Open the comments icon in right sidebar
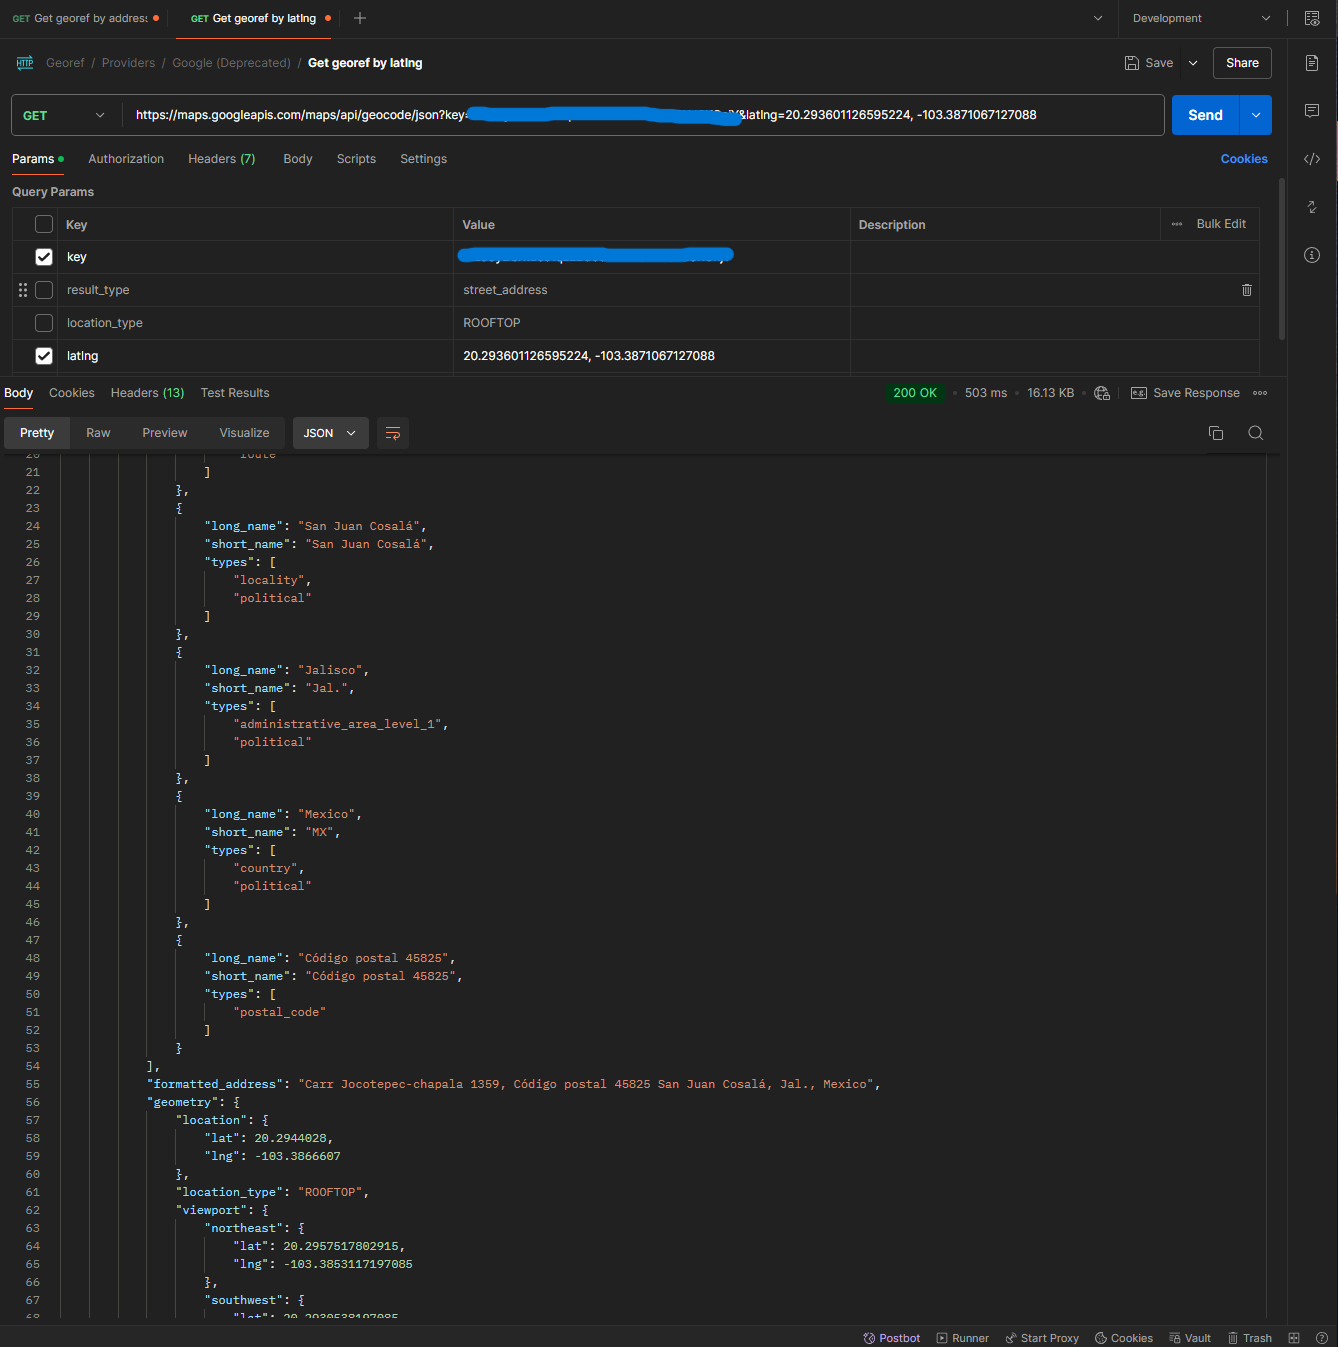The image size is (1338, 1347). (1312, 111)
